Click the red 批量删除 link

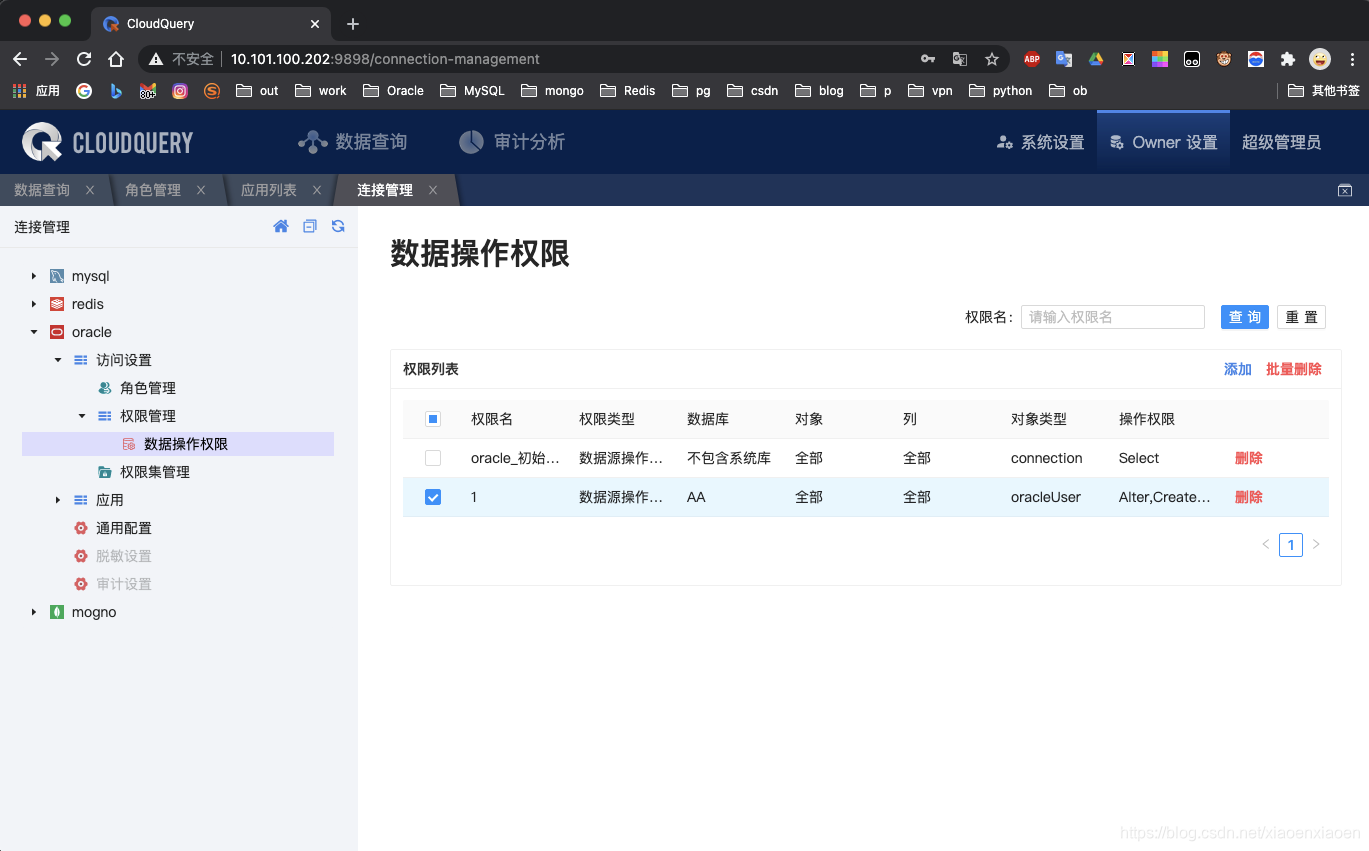tap(1294, 368)
